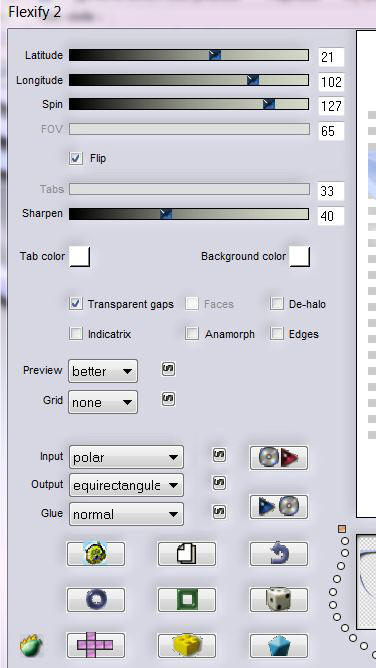The width and height of the screenshot is (376, 668).
Task: Click the Latitude slider handle
Action: click(215, 55)
